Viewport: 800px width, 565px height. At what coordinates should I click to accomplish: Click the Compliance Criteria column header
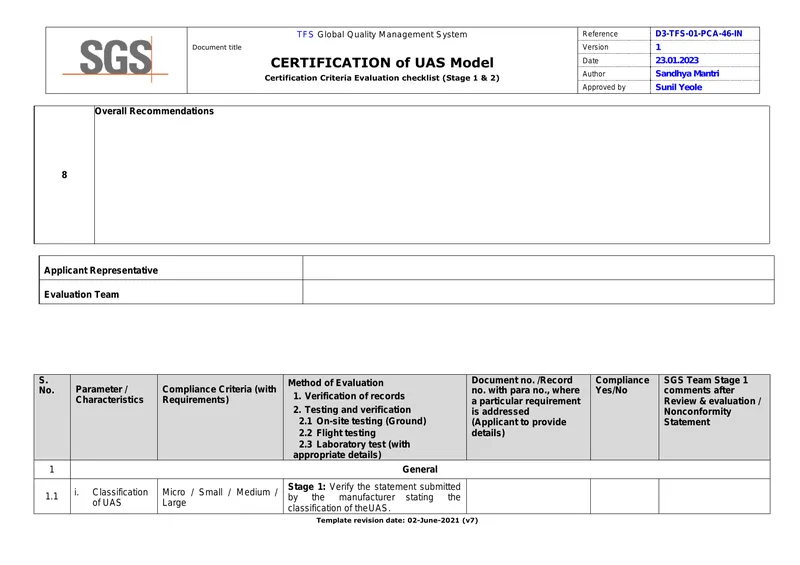point(220,417)
